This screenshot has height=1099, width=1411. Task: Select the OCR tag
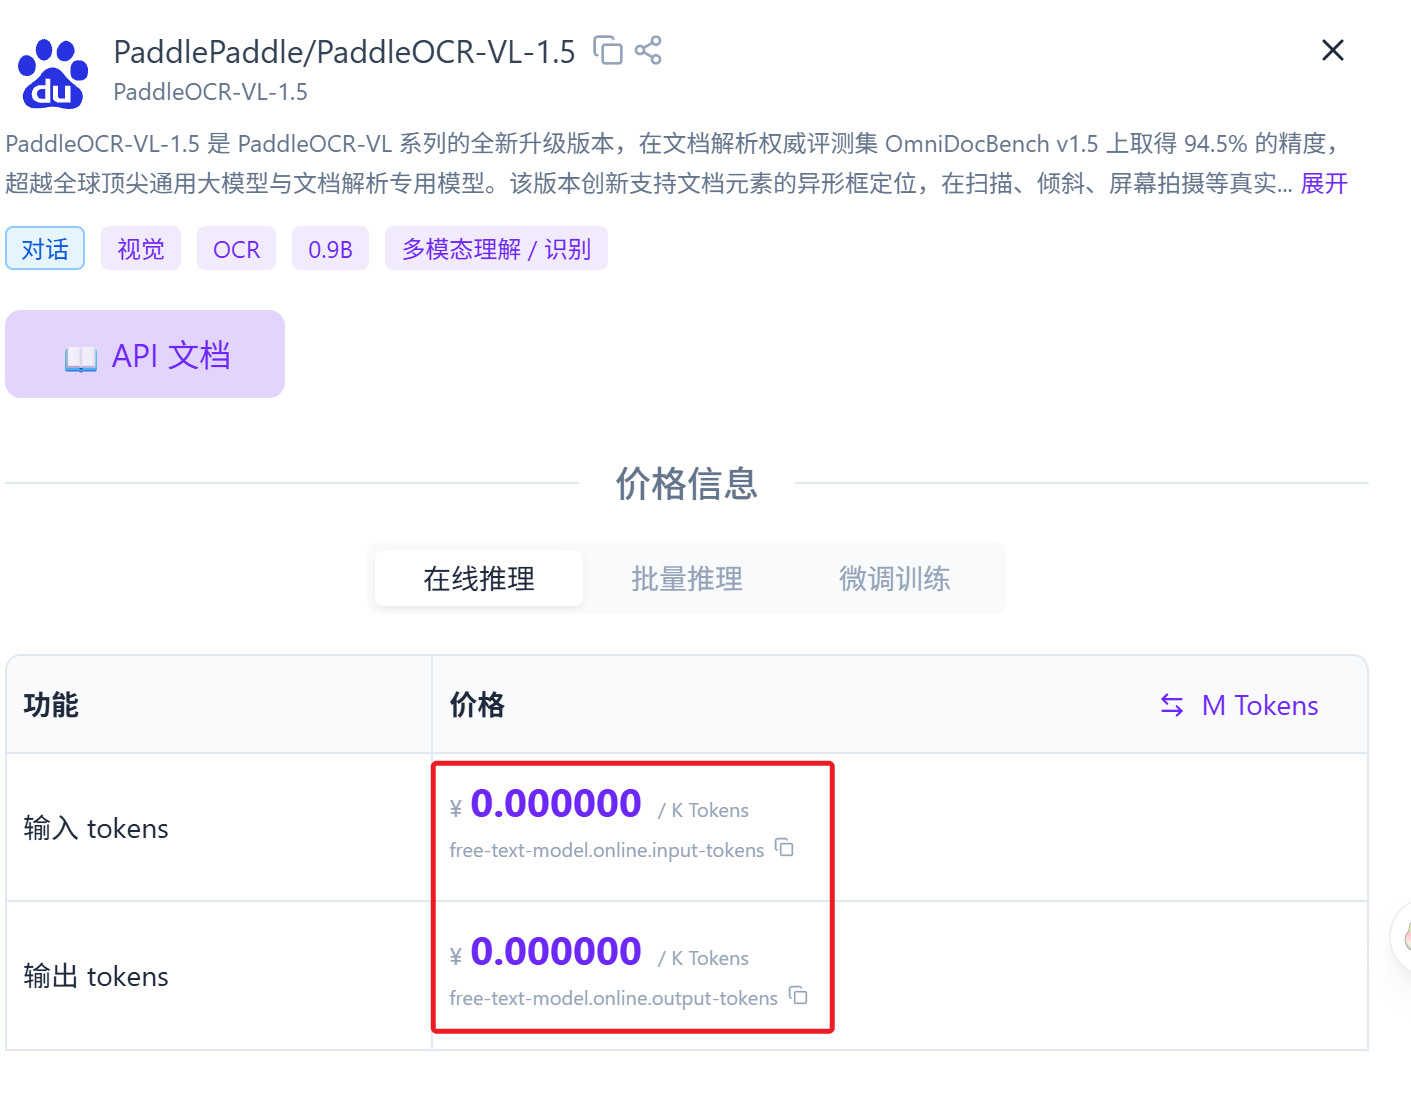[x=236, y=249]
